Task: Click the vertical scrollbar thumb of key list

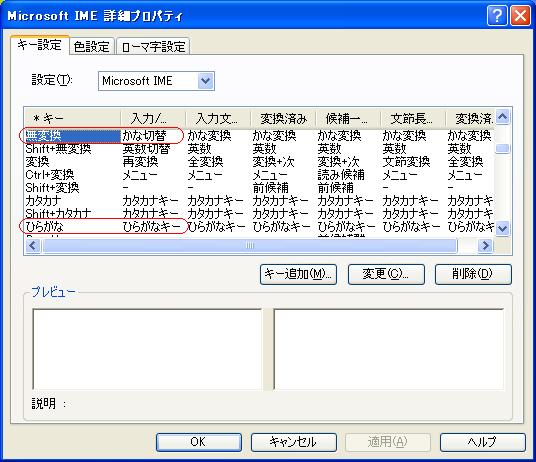Action: pos(502,149)
